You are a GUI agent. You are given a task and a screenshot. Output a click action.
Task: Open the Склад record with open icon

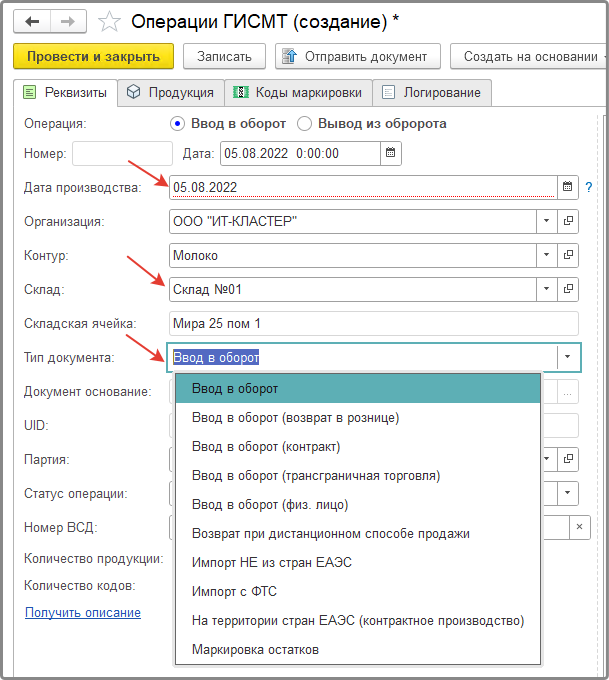pyautogui.click(x=568, y=289)
